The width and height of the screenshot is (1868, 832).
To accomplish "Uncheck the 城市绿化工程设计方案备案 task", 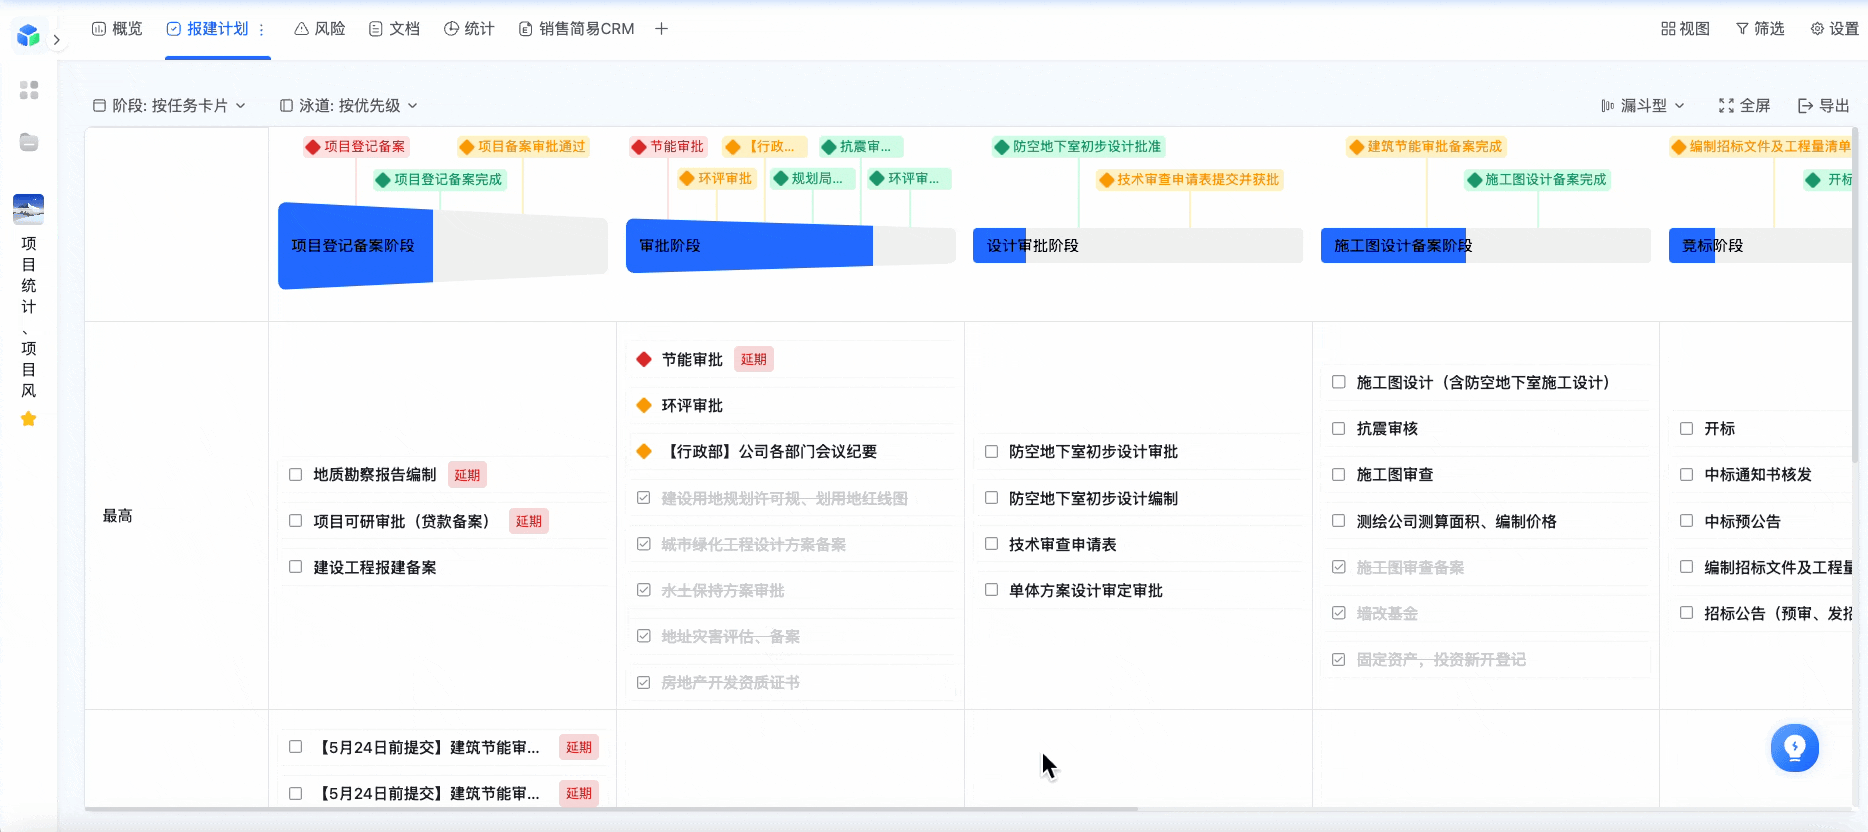I will [x=644, y=544].
